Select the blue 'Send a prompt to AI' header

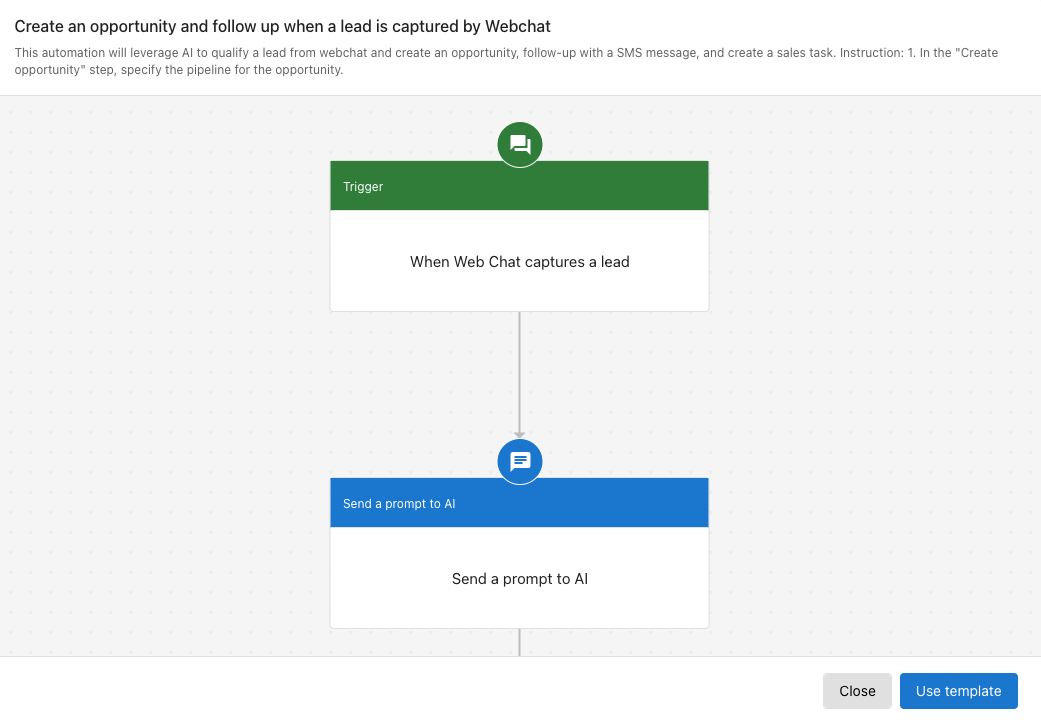click(519, 503)
